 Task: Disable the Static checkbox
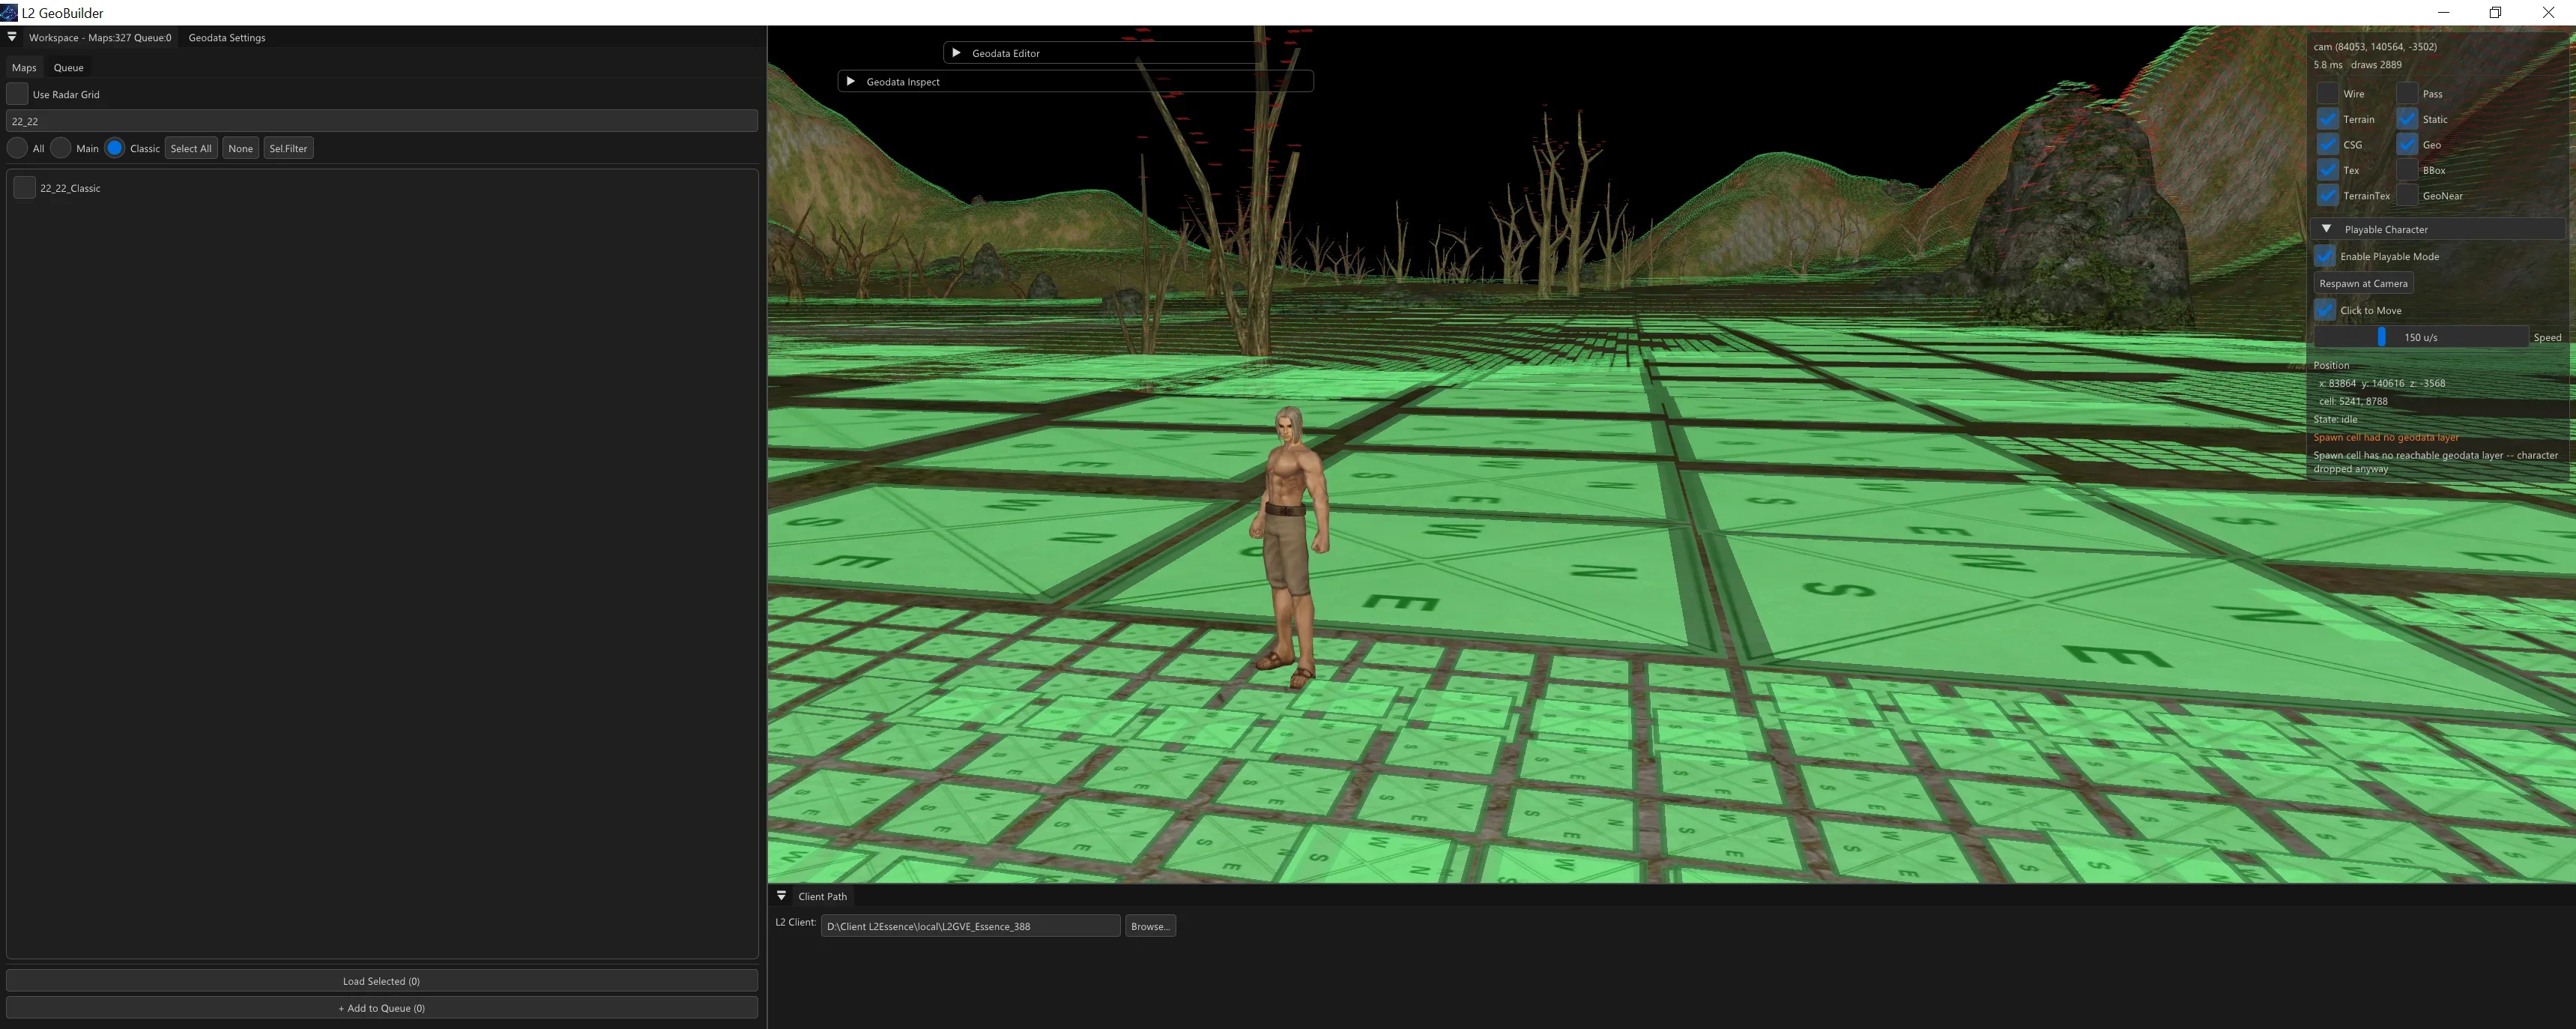coord(2407,119)
